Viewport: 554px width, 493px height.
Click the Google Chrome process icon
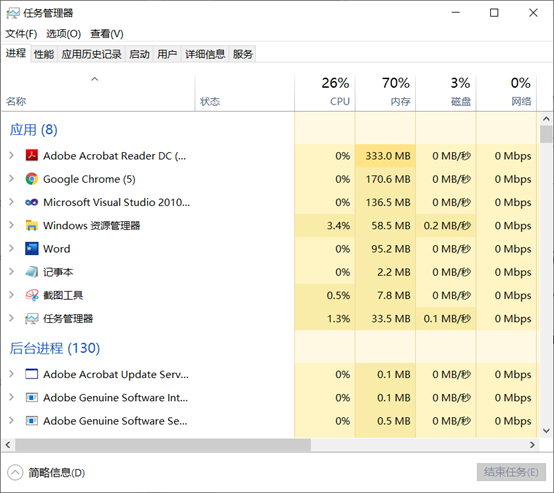pos(32,179)
